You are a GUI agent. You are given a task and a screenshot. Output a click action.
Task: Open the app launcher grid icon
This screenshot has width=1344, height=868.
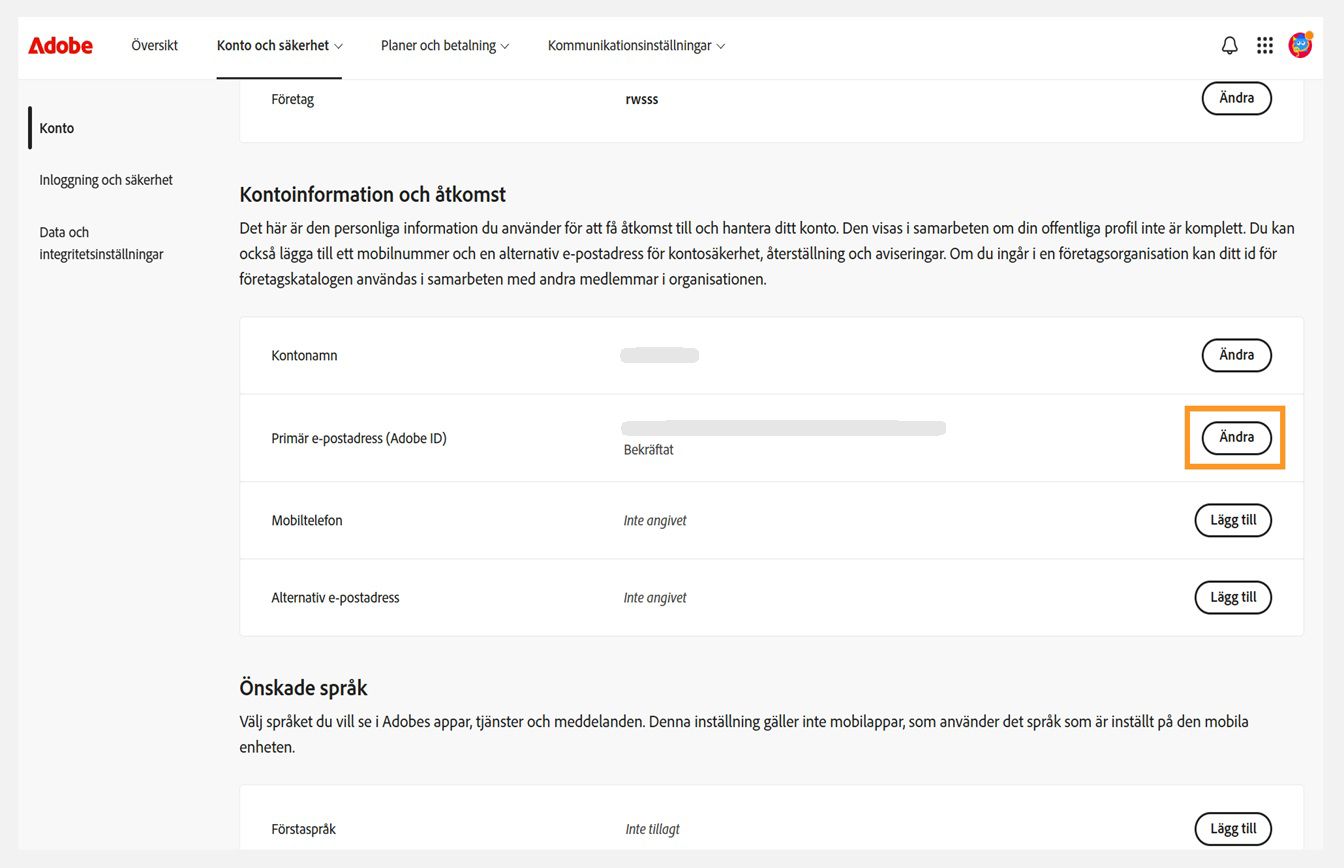point(1264,44)
